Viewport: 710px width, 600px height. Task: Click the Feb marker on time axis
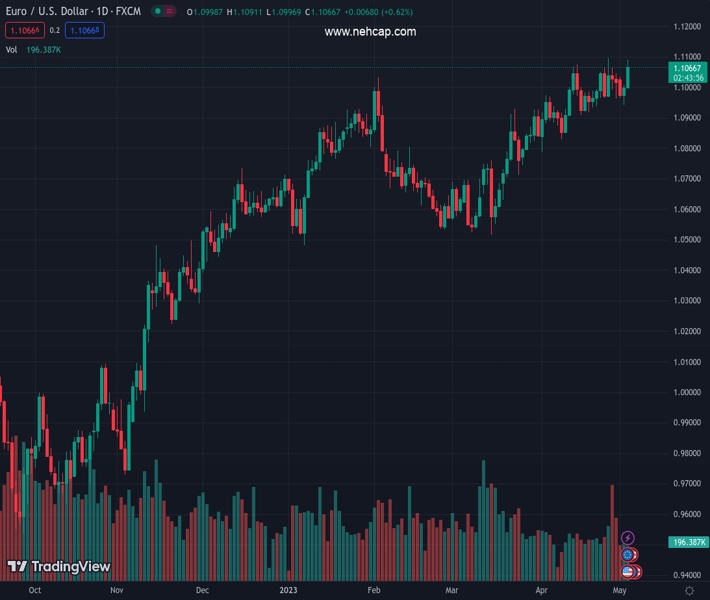pyautogui.click(x=374, y=591)
